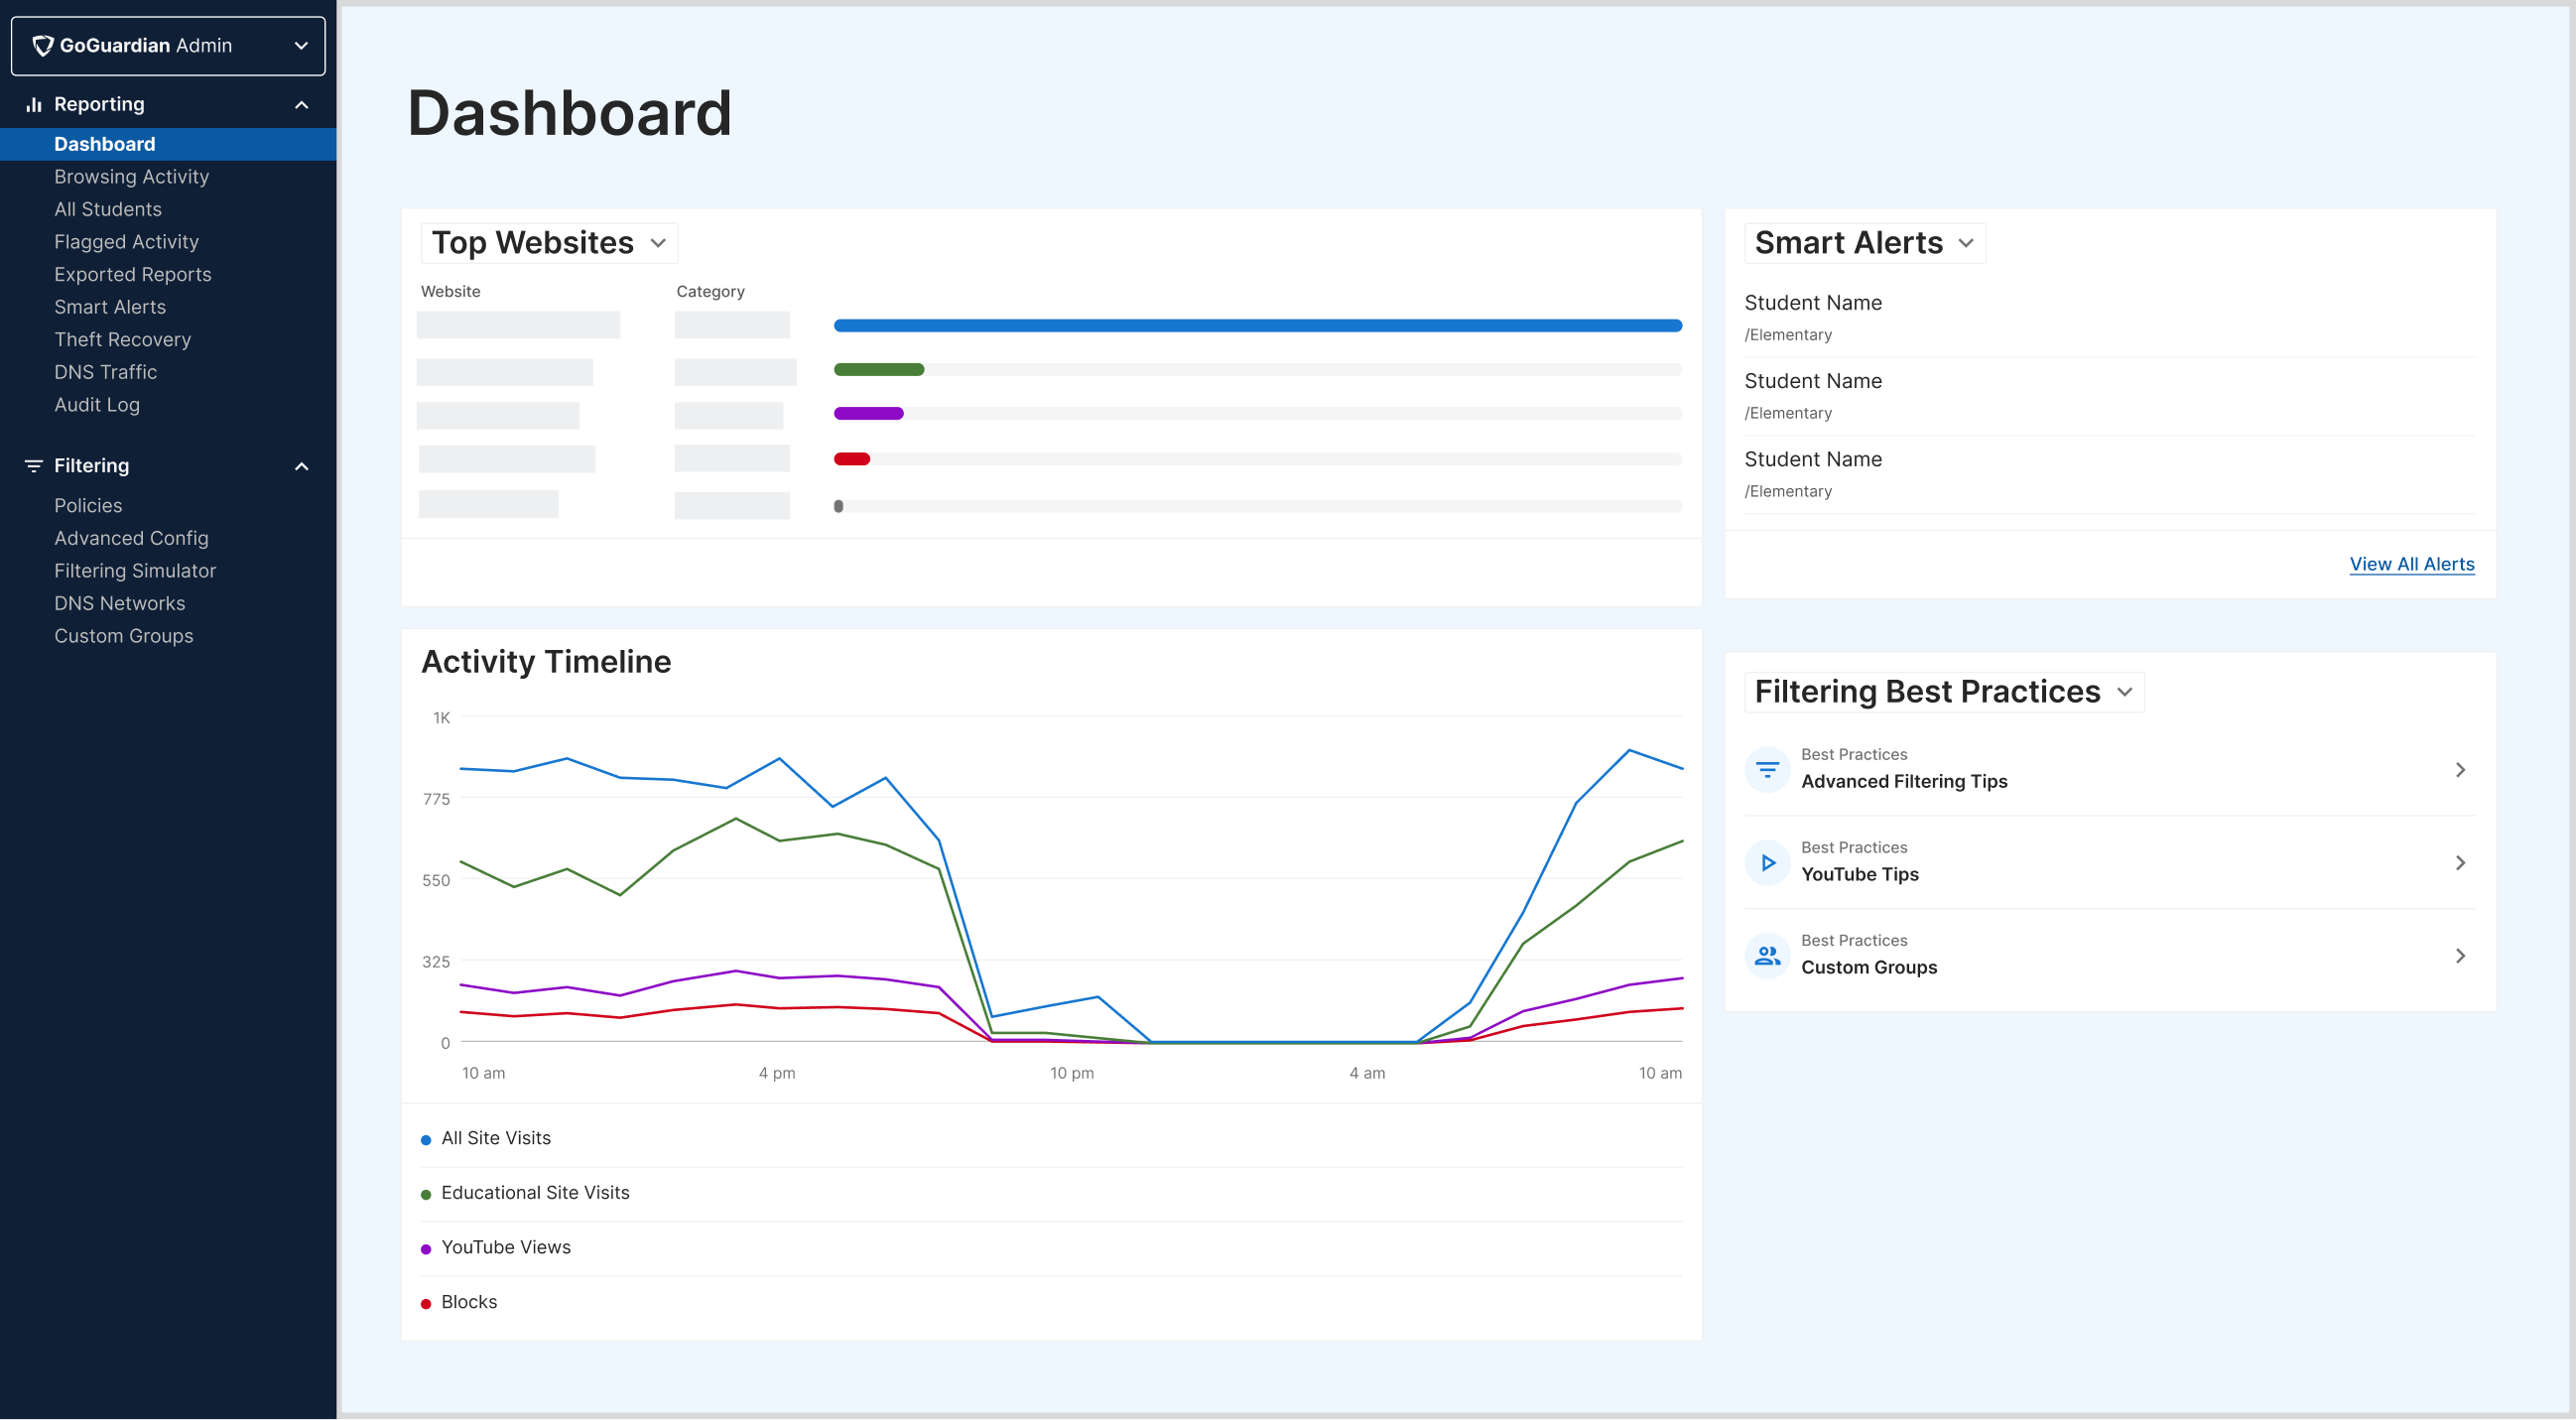Click the Website column header

point(450,291)
